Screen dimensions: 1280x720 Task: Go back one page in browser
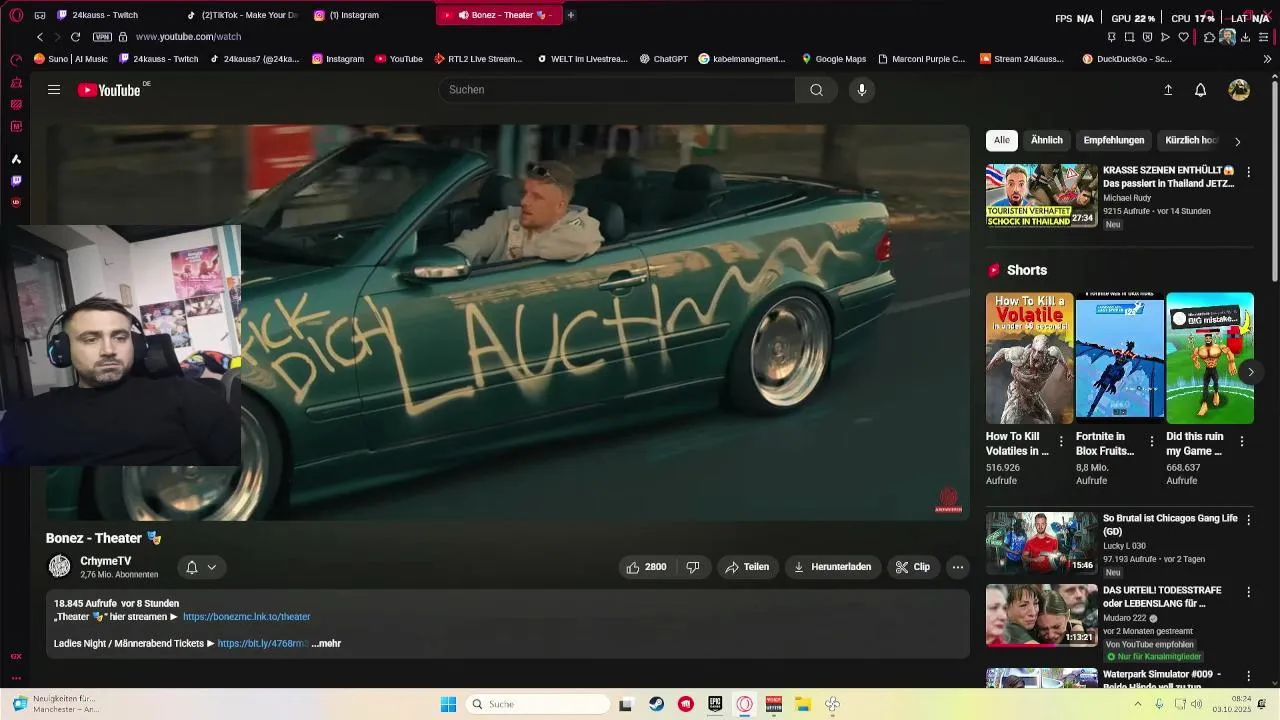(40, 37)
